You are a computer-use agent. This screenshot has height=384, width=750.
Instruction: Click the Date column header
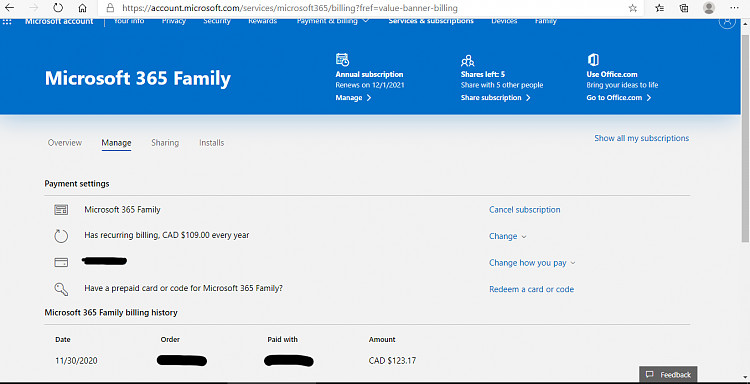(x=63, y=340)
